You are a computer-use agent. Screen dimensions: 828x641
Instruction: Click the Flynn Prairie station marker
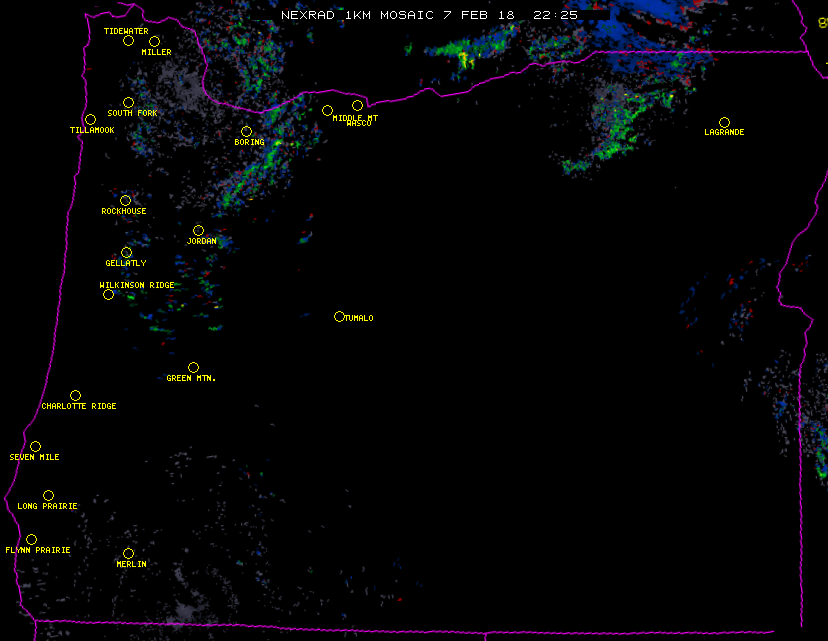pos(31,539)
